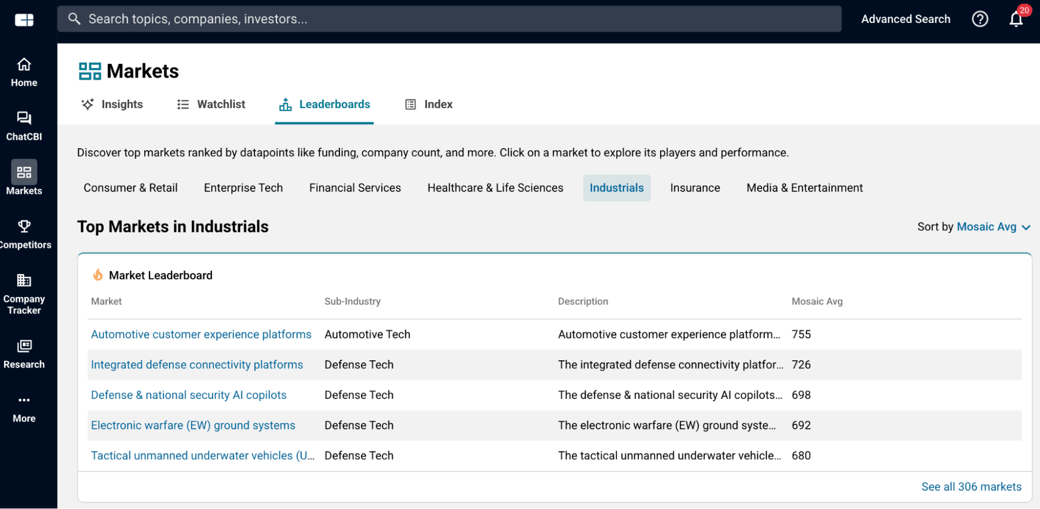This screenshot has height=509, width=1040.
Task: Click the Watchlist list icon
Action: pos(183,104)
